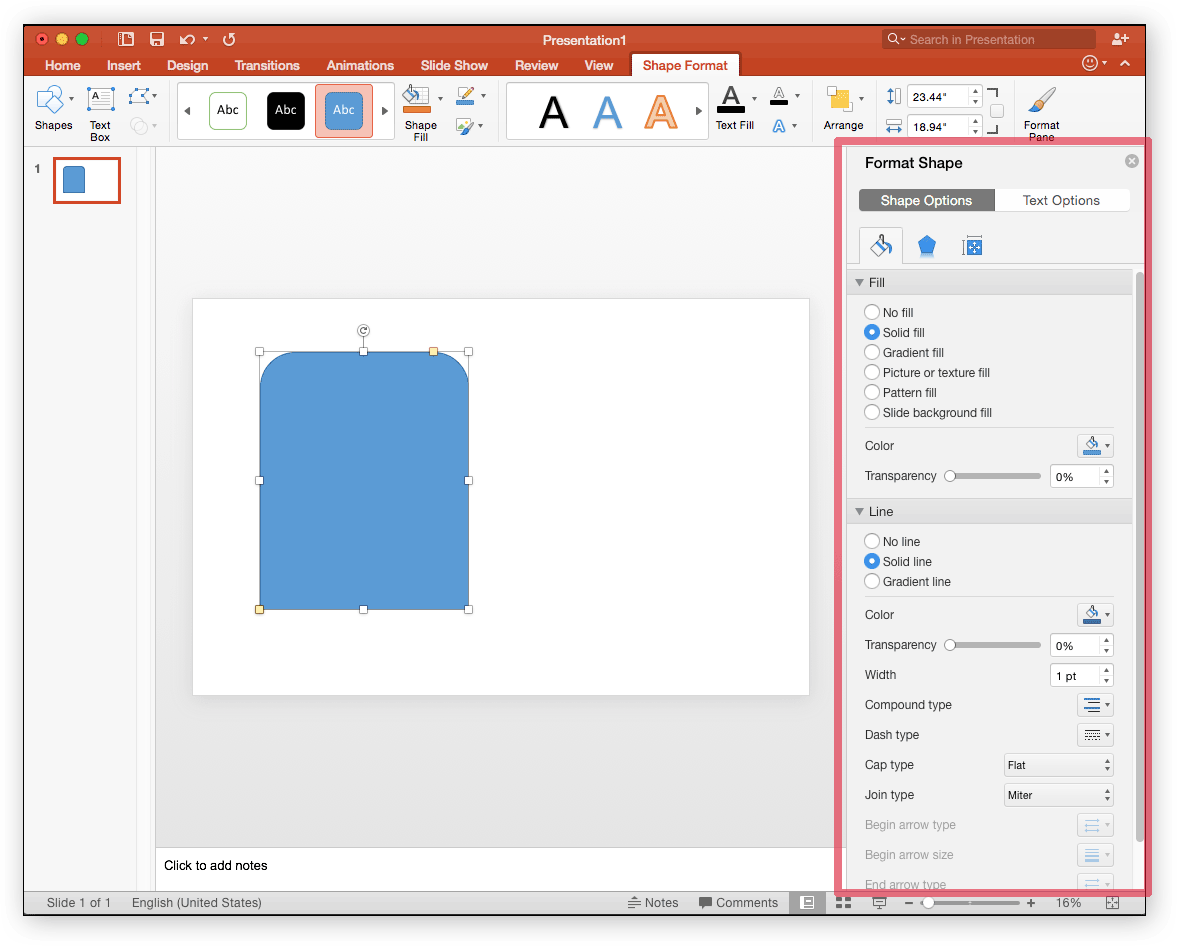Image resolution: width=1177 pixels, height=946 pixels.
Task: Enable Gradient fill
Action: click(x=871, y=352)
